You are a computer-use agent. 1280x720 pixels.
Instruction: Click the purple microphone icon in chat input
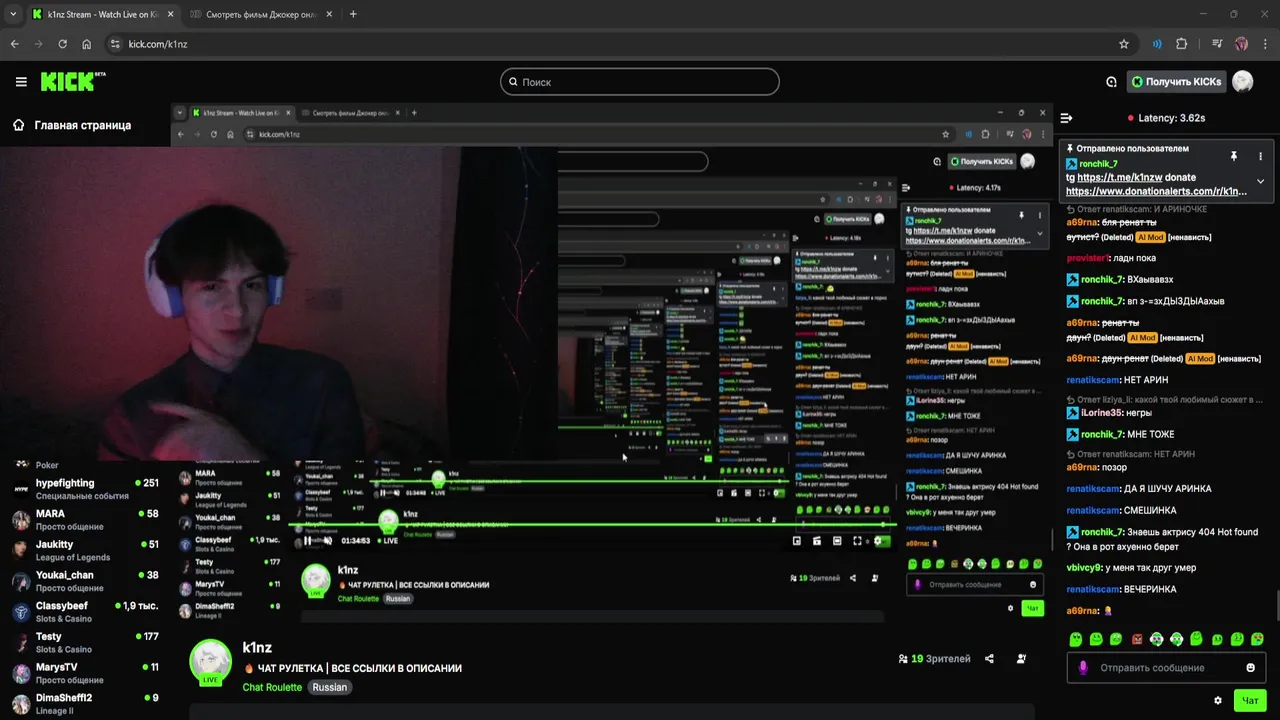[x=1083, y=668]
